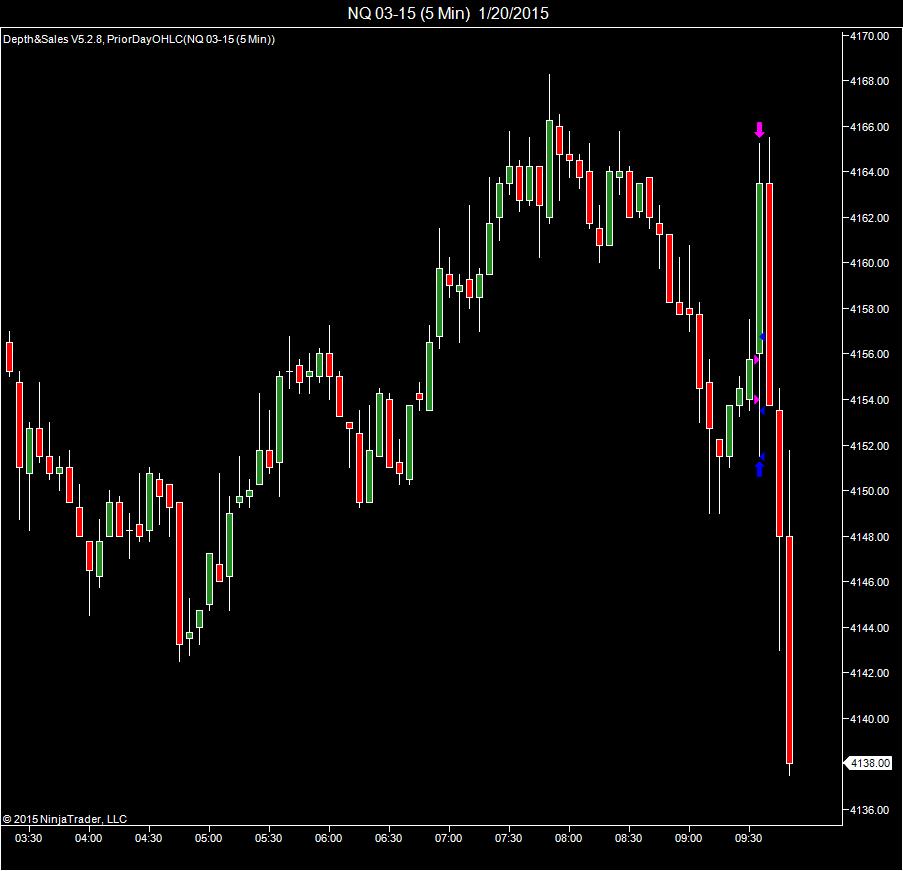Click the 09:30 time axis label
Viewport: 903px width, 871px height.
click(748, 838)
